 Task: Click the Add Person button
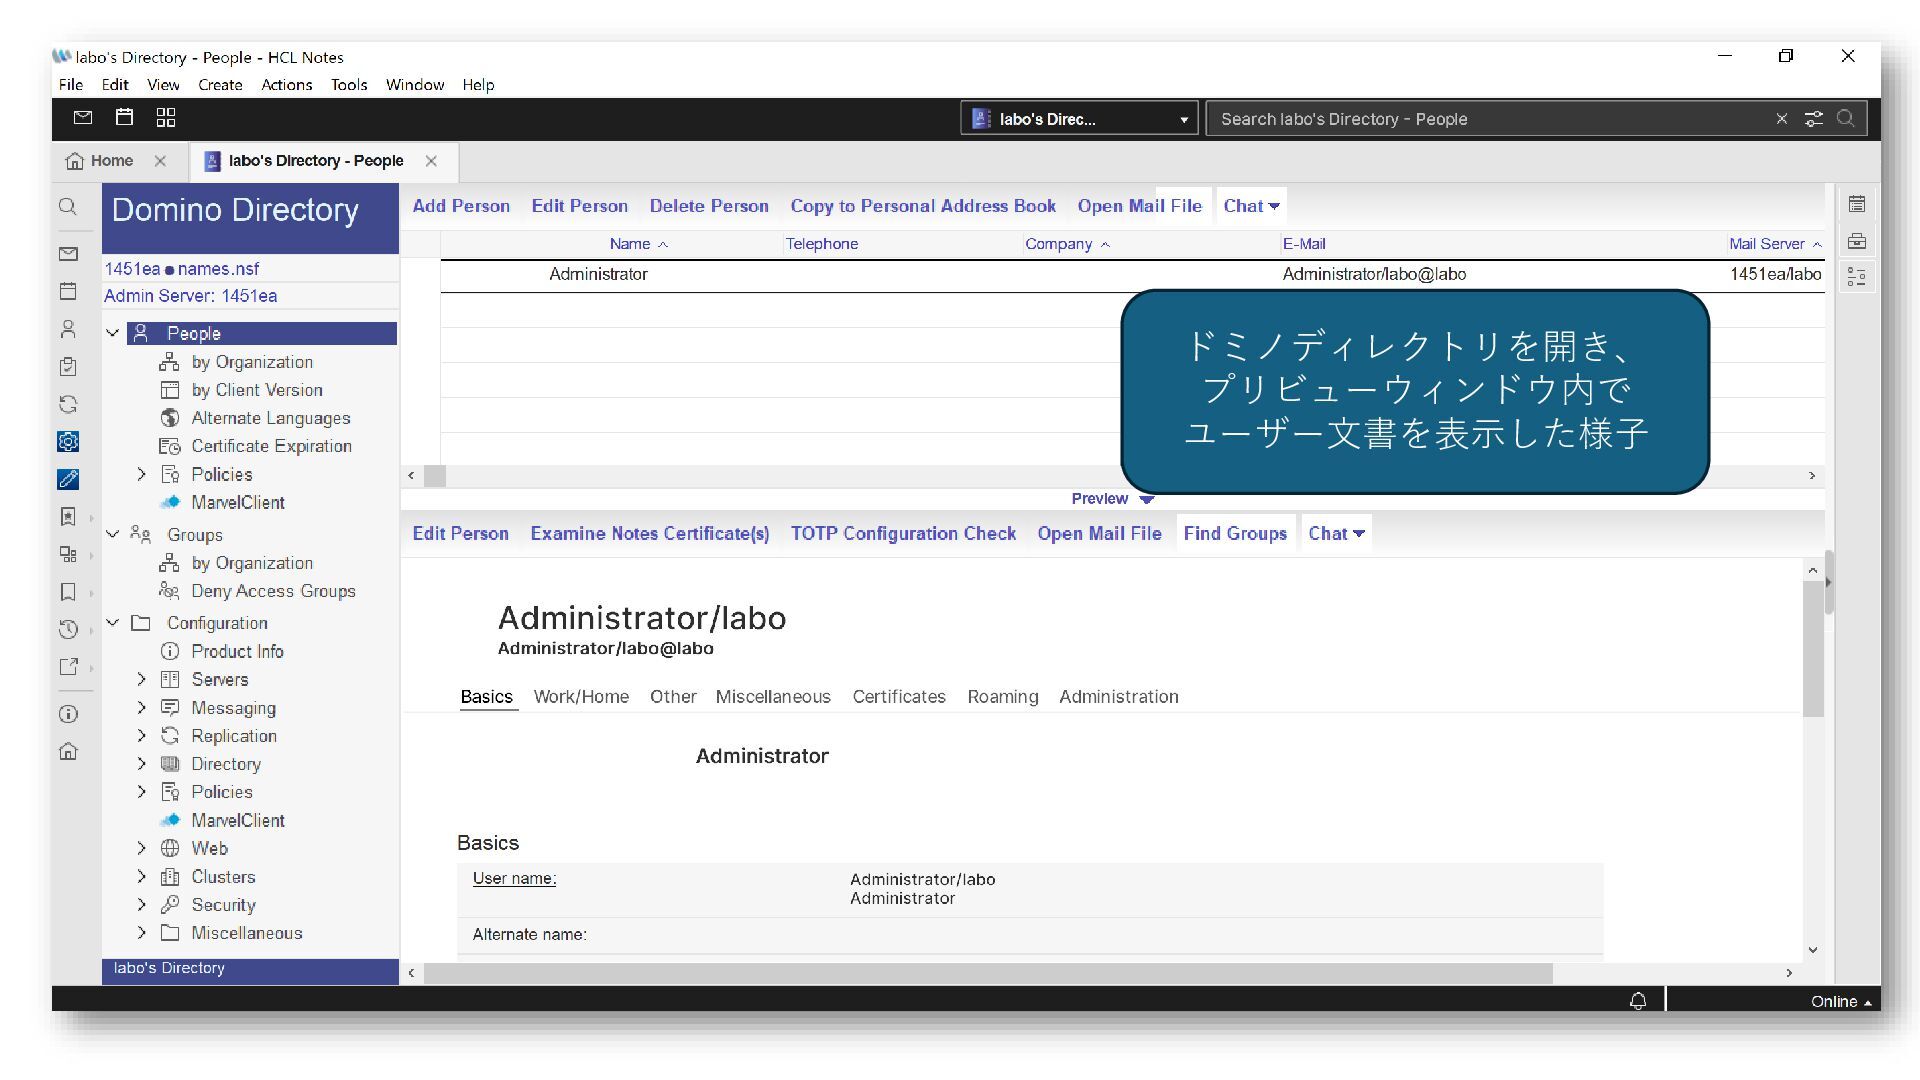click(461, 206)
